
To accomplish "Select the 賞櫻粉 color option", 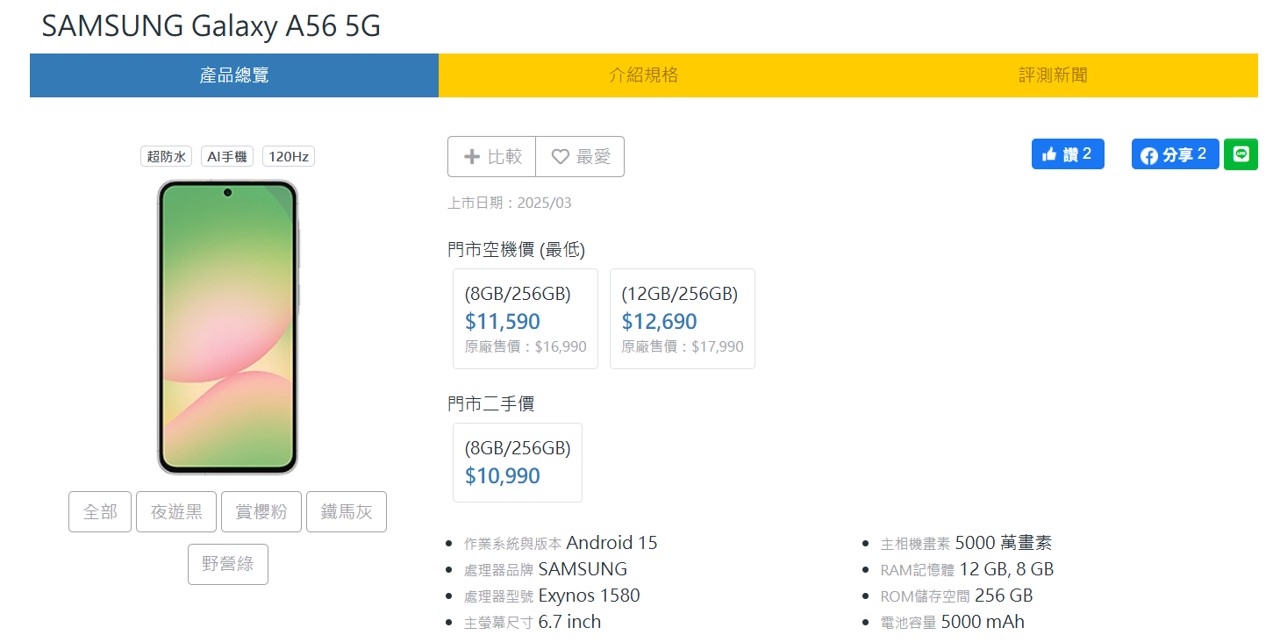I will [262, 511].
